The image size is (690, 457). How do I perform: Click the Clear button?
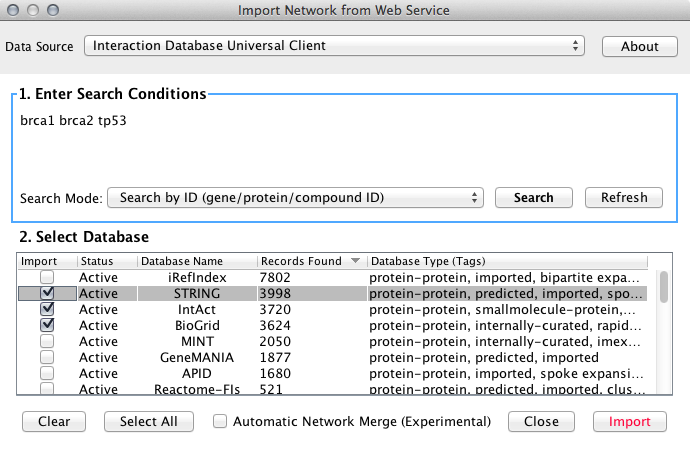54,421
